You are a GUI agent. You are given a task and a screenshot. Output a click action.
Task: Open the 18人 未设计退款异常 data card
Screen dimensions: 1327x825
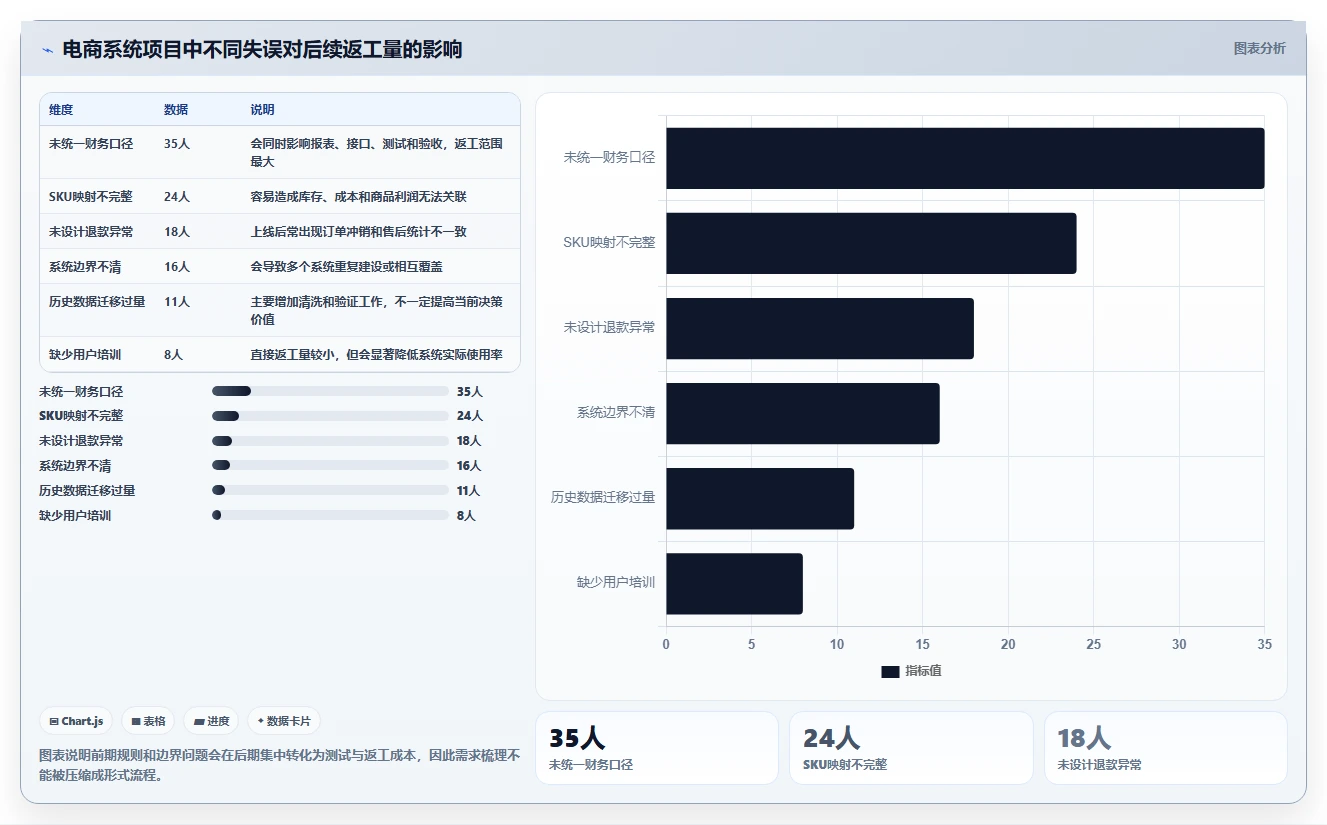pos(1165,748)
